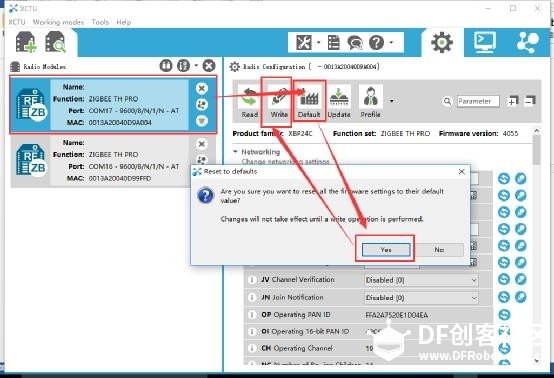Switch to Configuration gear working mode

442,42
